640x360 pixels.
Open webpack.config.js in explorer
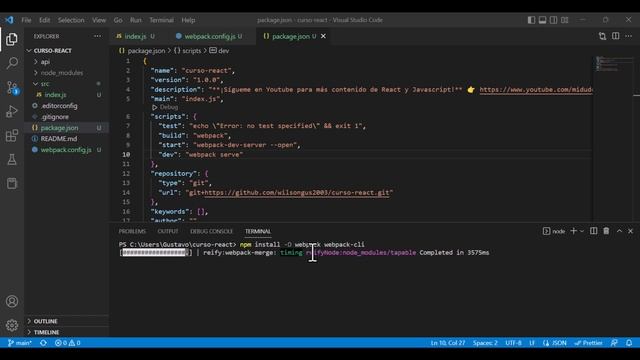click(67, 150)
